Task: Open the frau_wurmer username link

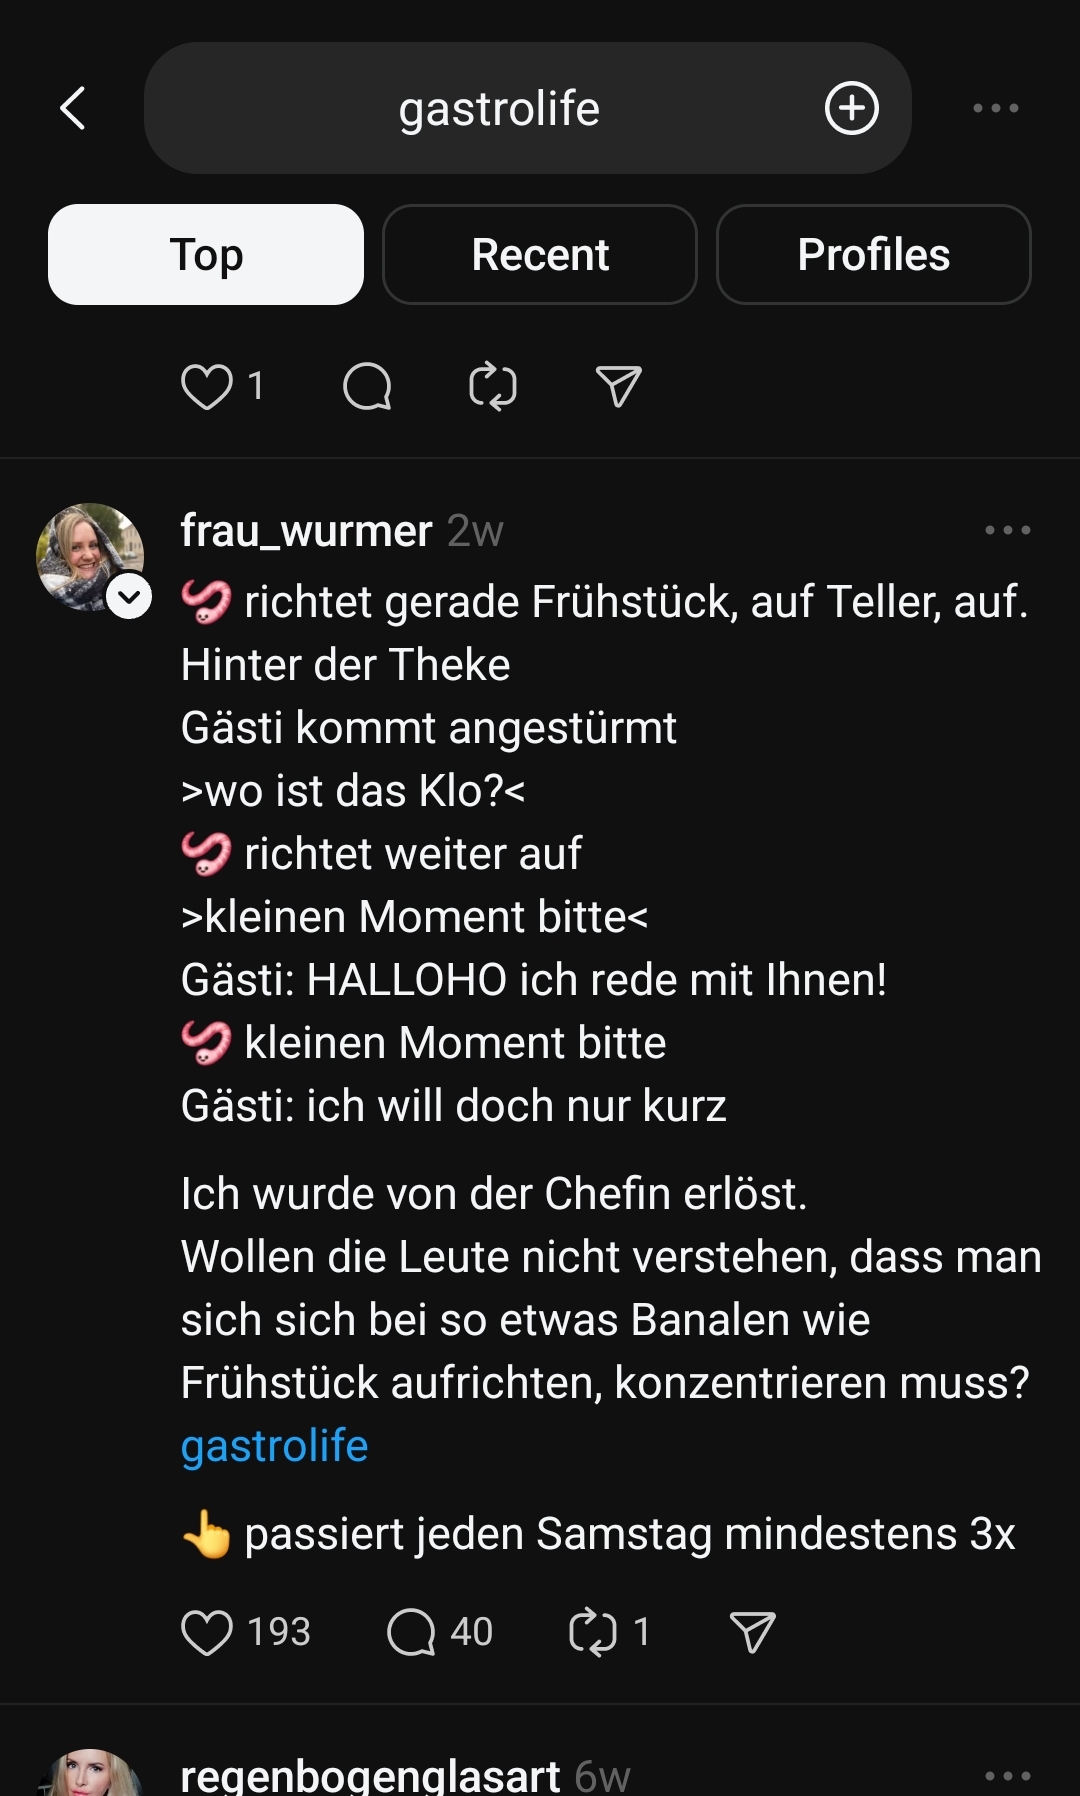Action: (x=306, y=531)
